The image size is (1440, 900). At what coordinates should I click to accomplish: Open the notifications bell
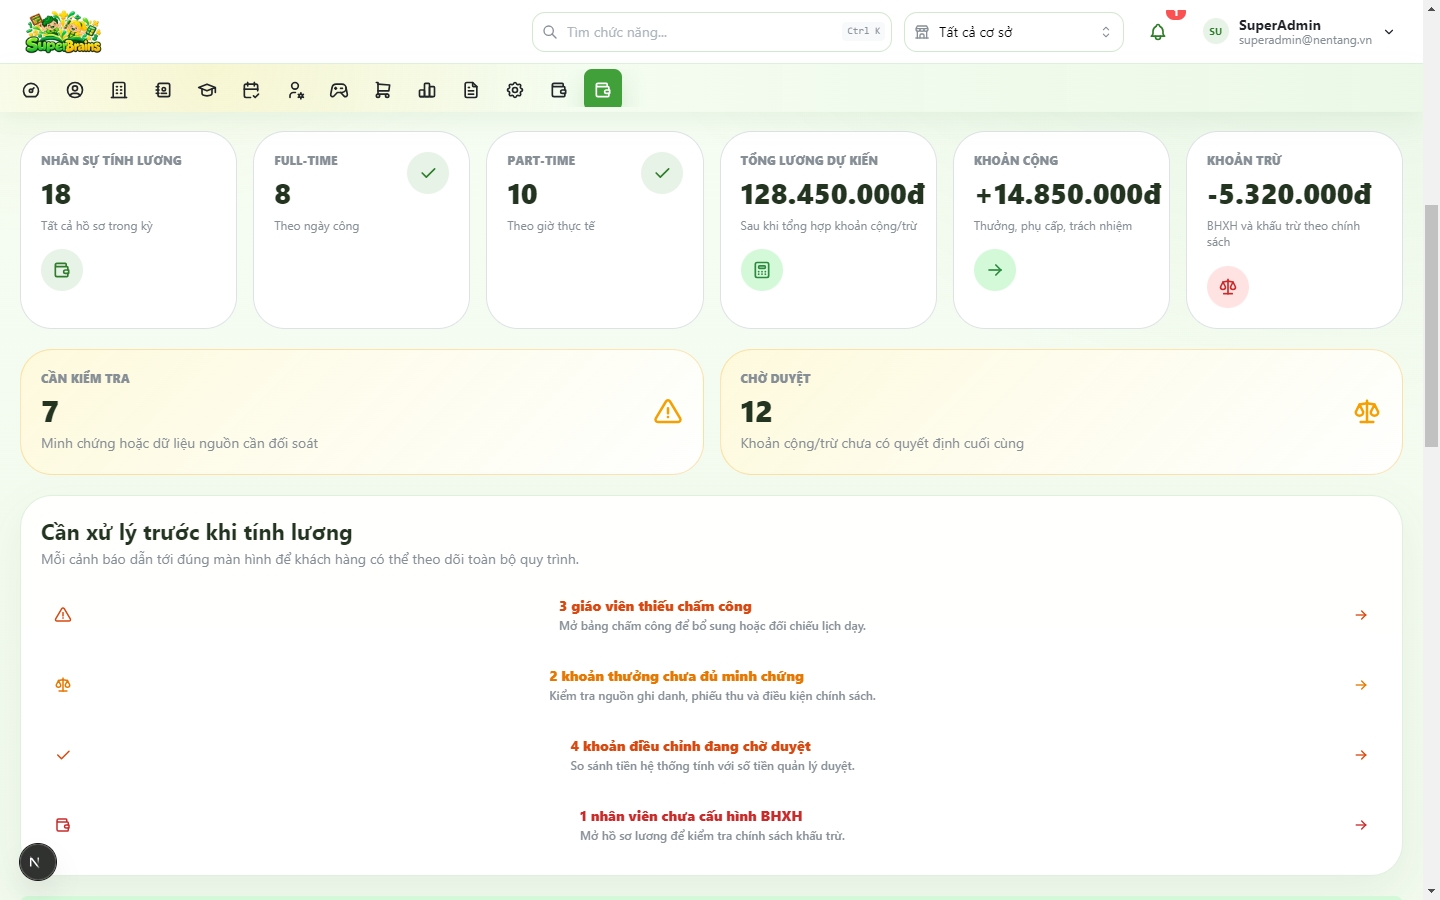pos(1158,32)
